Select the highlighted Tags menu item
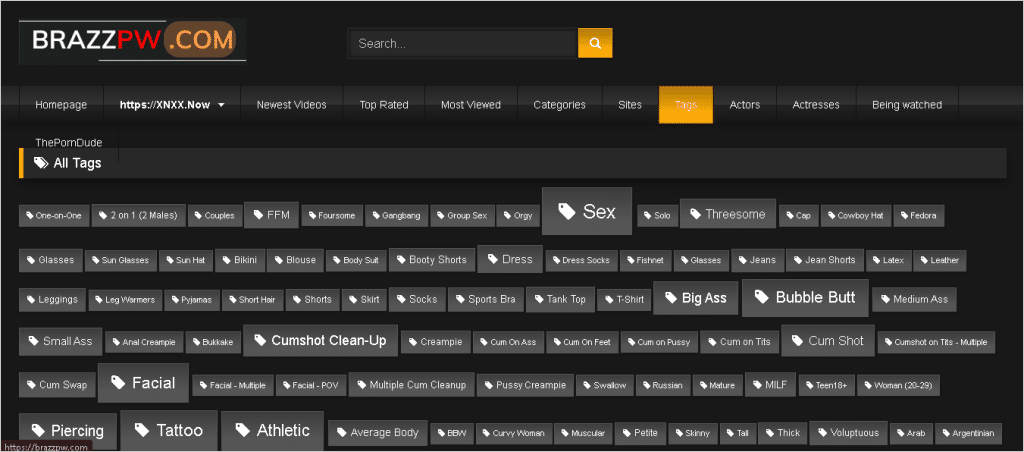This screenshot has width=1024, height=452. (x=686, y=105)
